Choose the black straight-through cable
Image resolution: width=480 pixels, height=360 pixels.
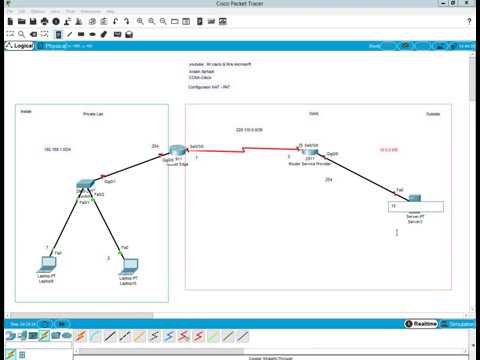click(110, 336)
